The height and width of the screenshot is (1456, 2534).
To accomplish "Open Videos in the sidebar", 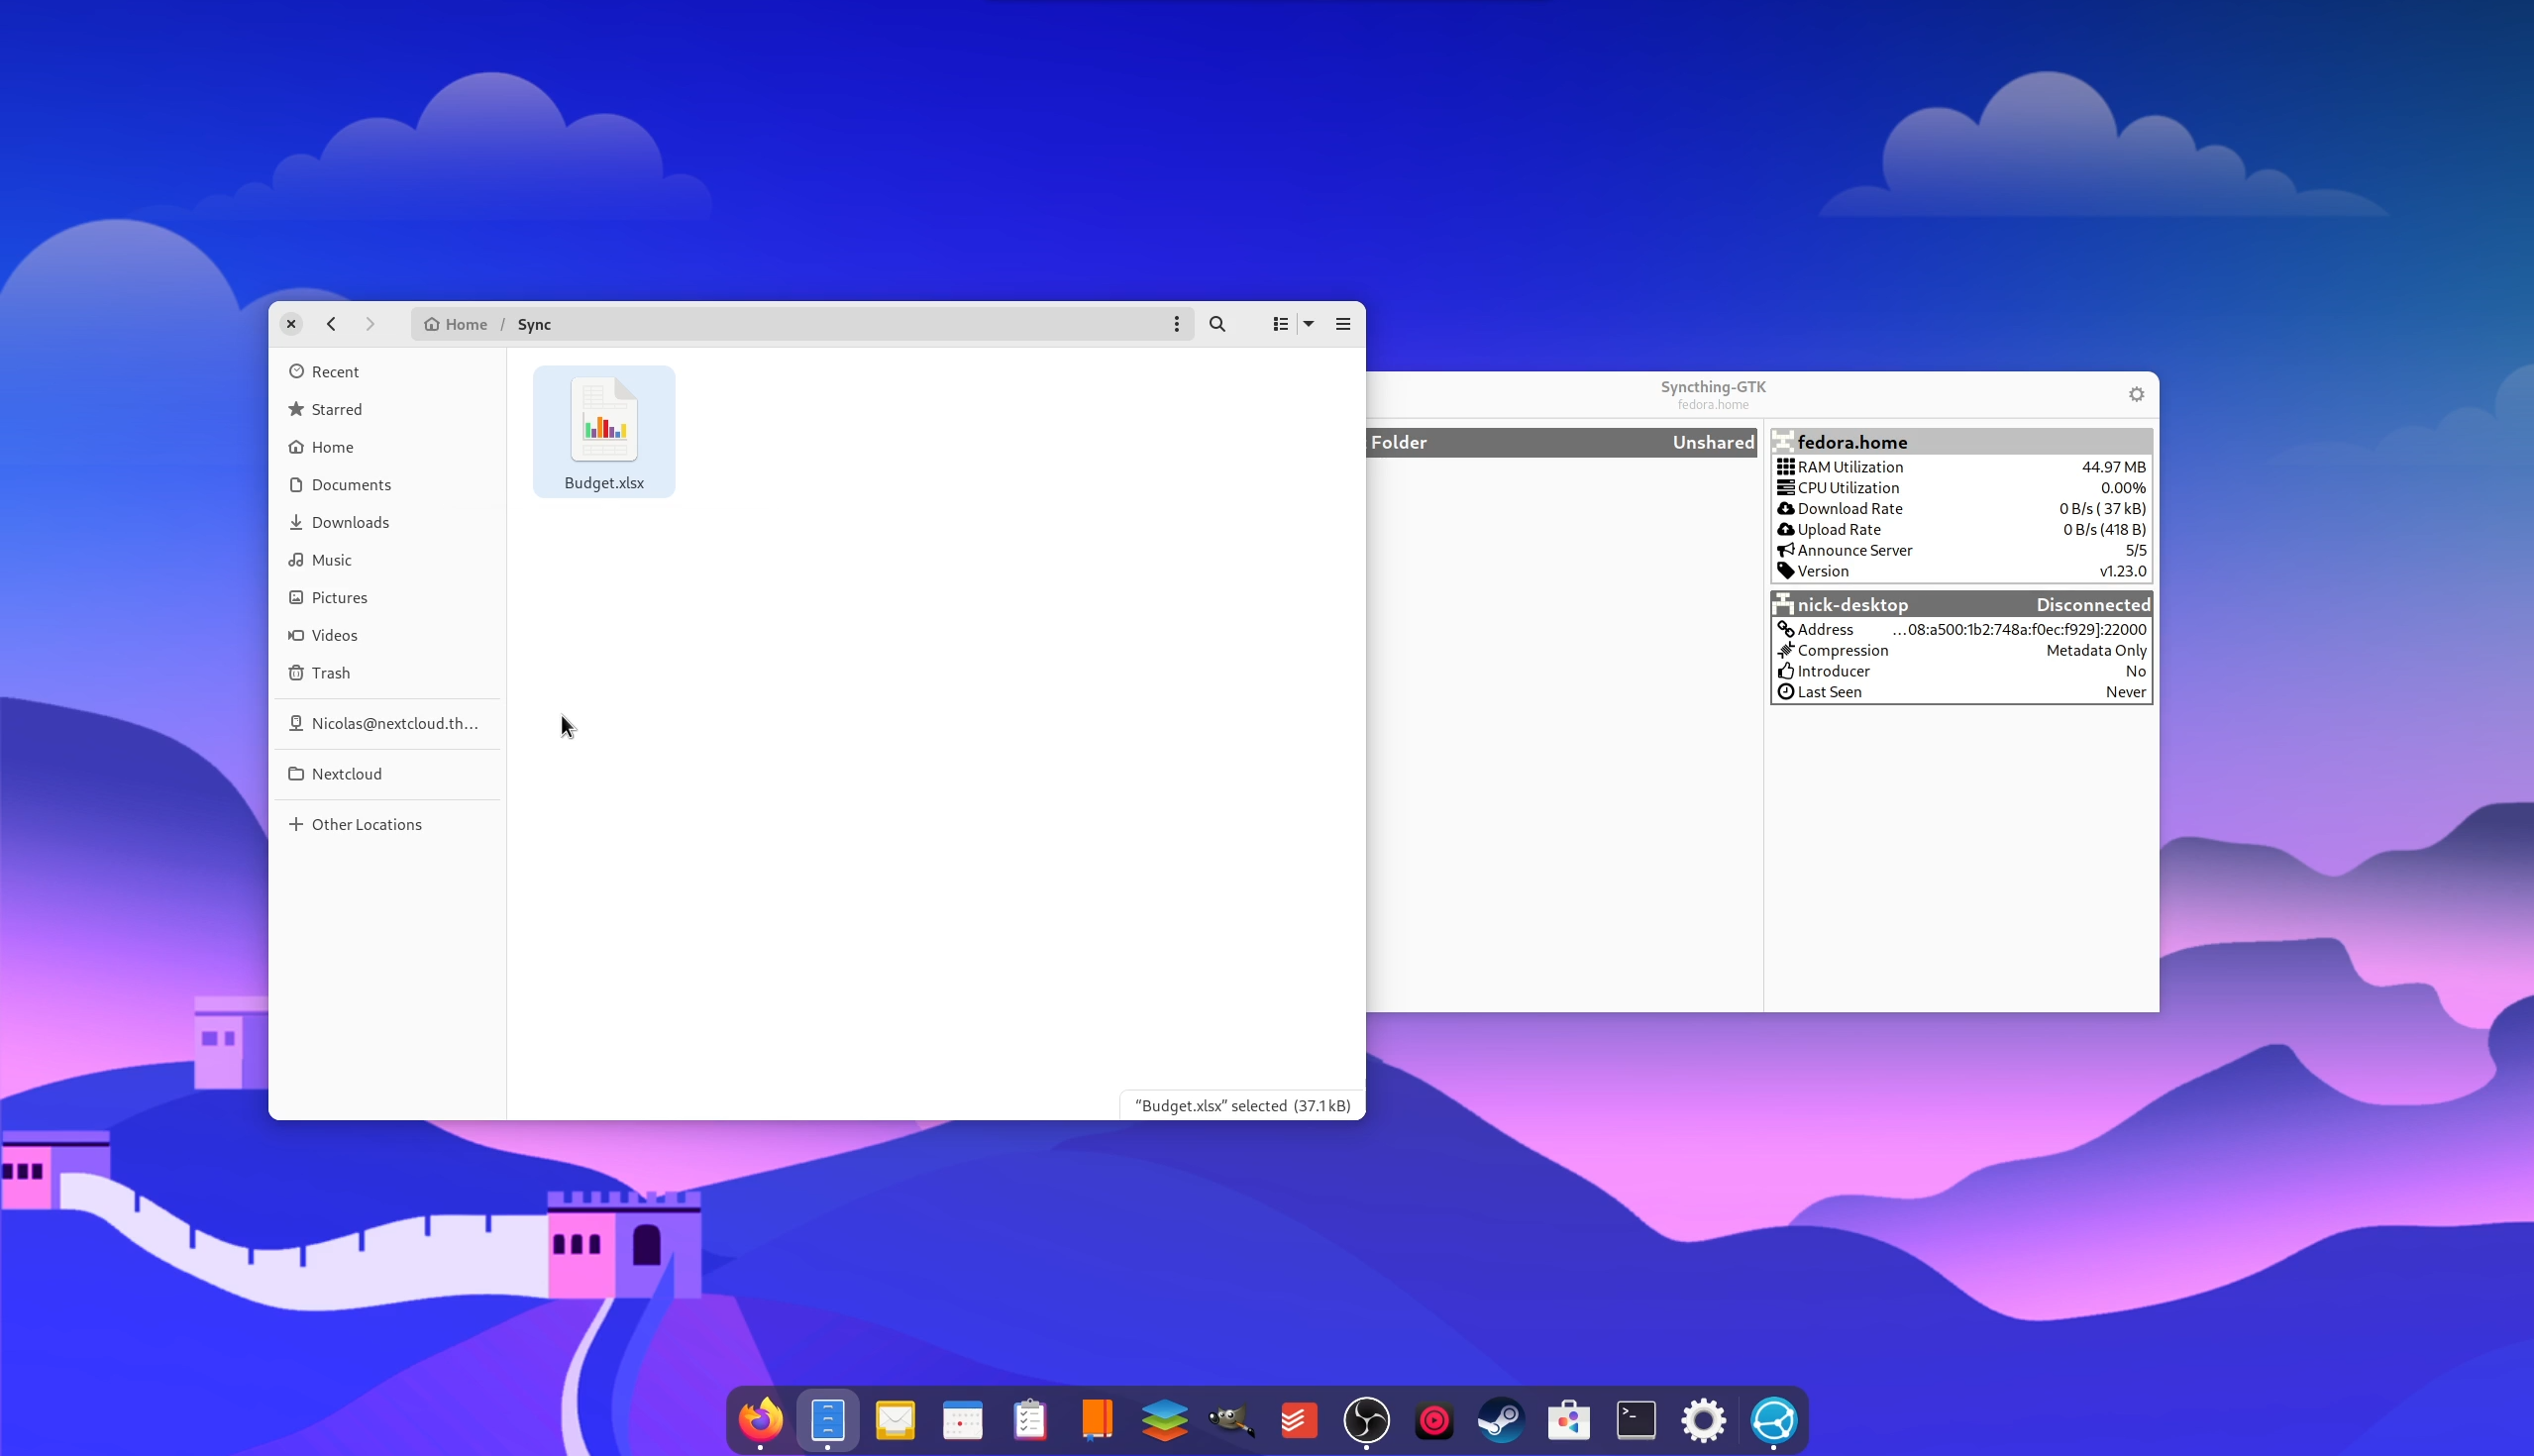I will (387, 635).
